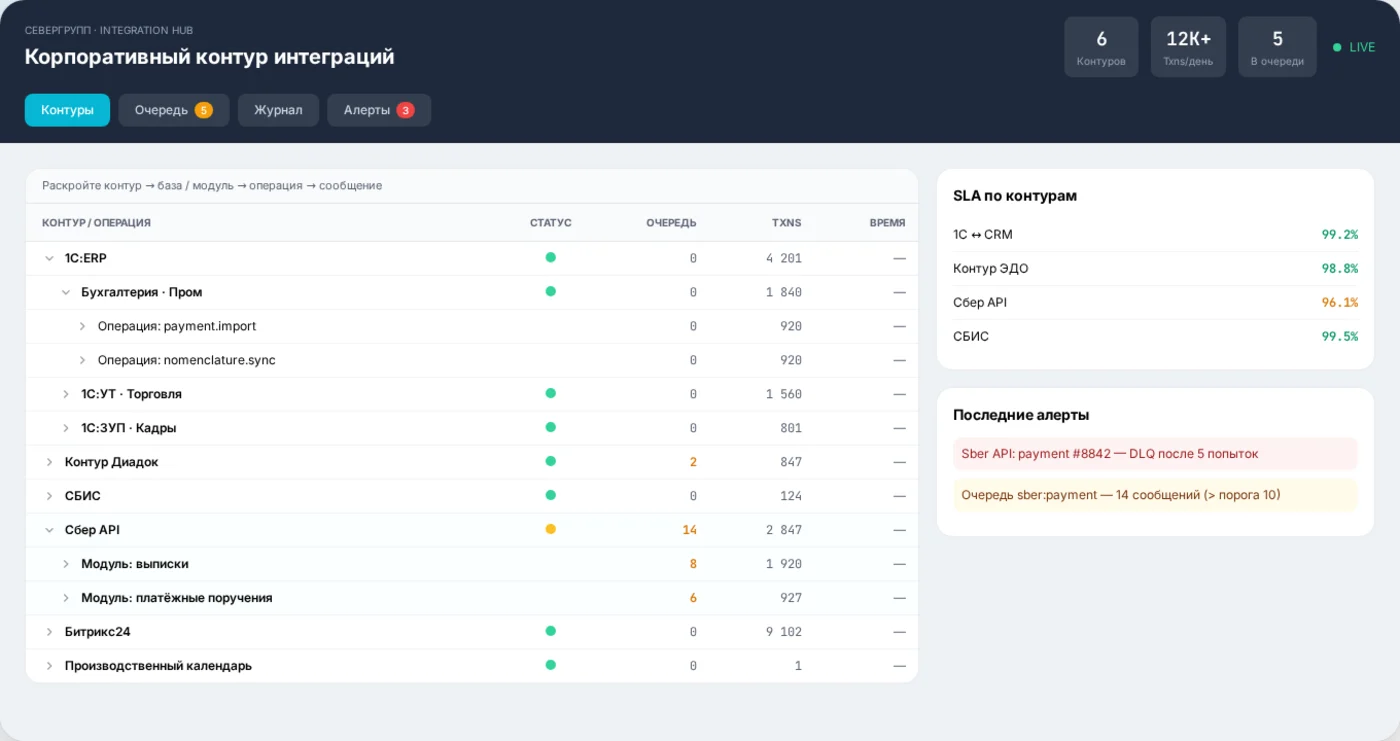The image size is (1400, 741).
Task: Collapse the 1C:ERP contour row
Action: click(49, 258)
